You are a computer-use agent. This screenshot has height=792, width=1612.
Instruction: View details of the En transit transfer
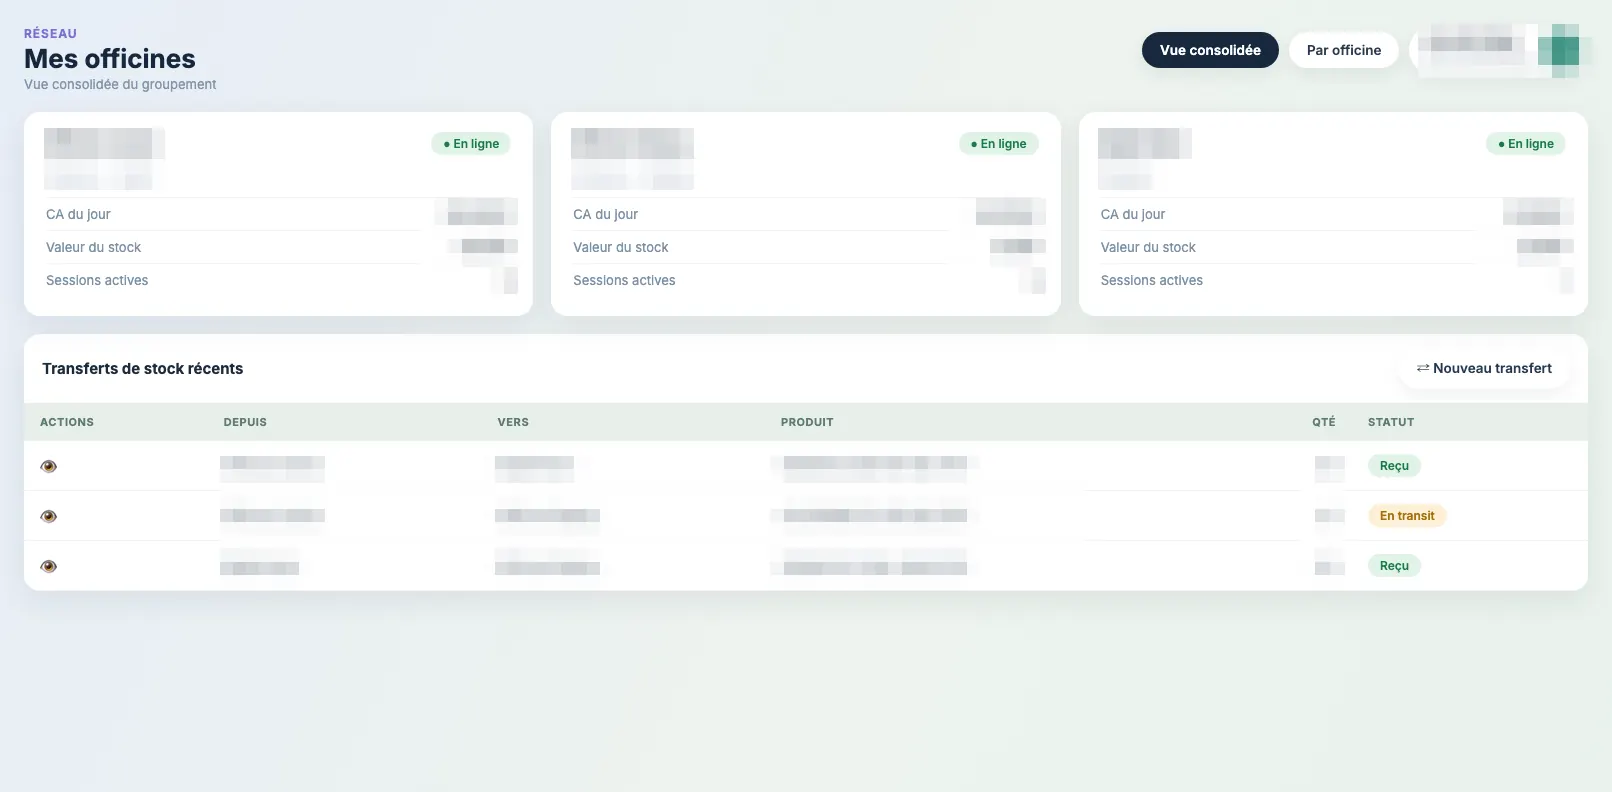(x=48, y=516)
